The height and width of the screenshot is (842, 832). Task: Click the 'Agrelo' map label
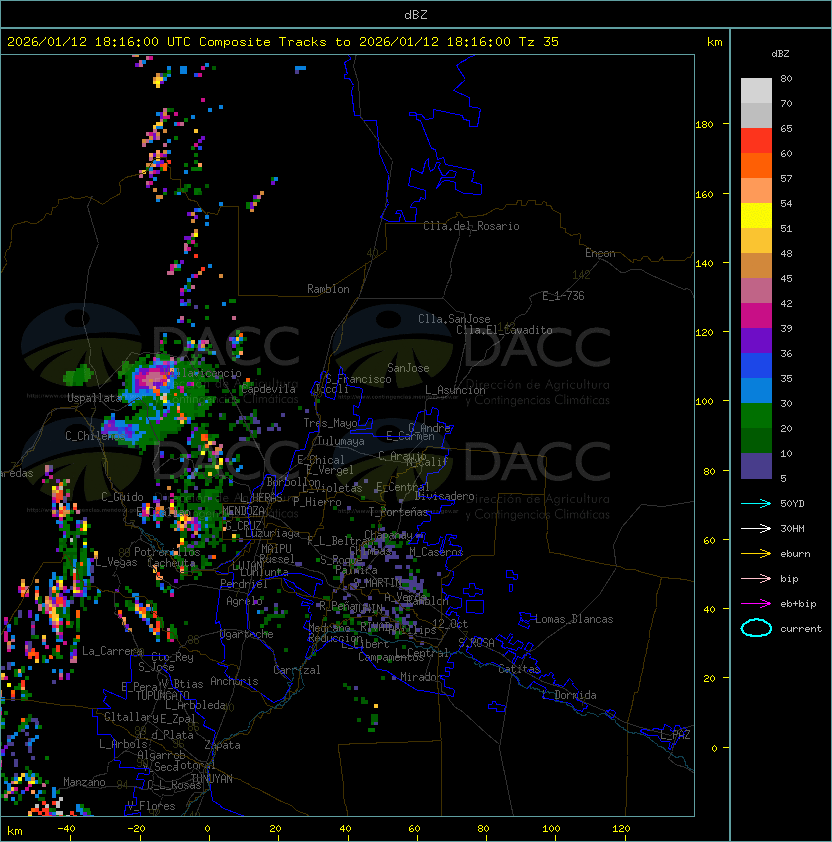[244, 601]
